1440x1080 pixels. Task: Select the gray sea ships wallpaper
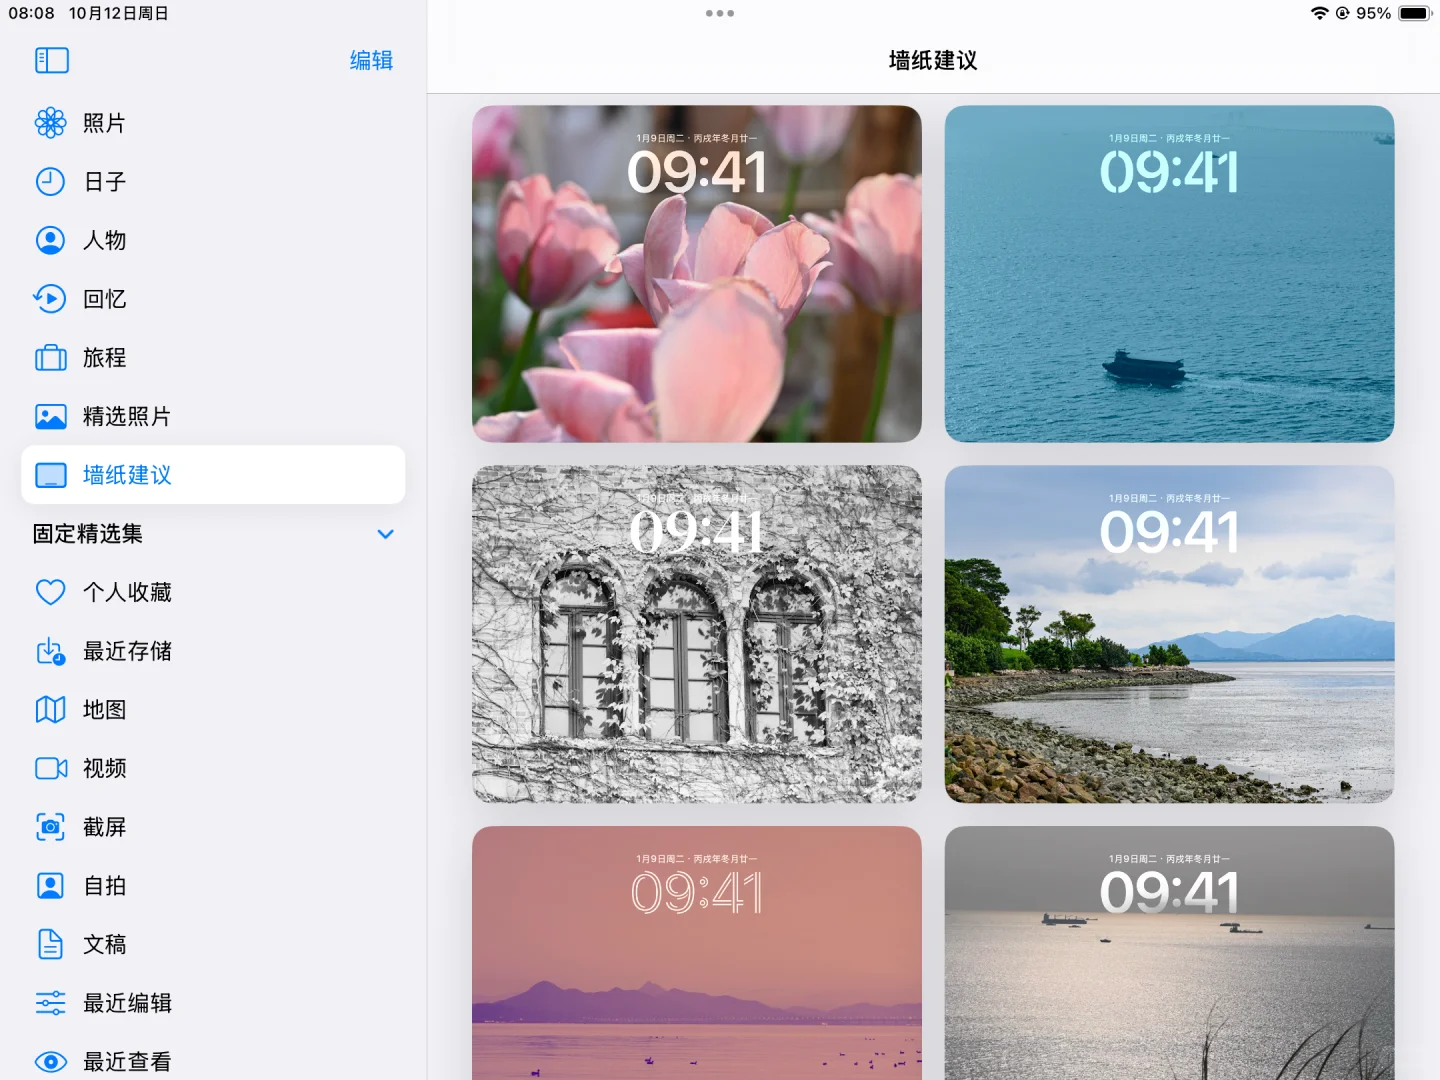[x=1169, y=953]
